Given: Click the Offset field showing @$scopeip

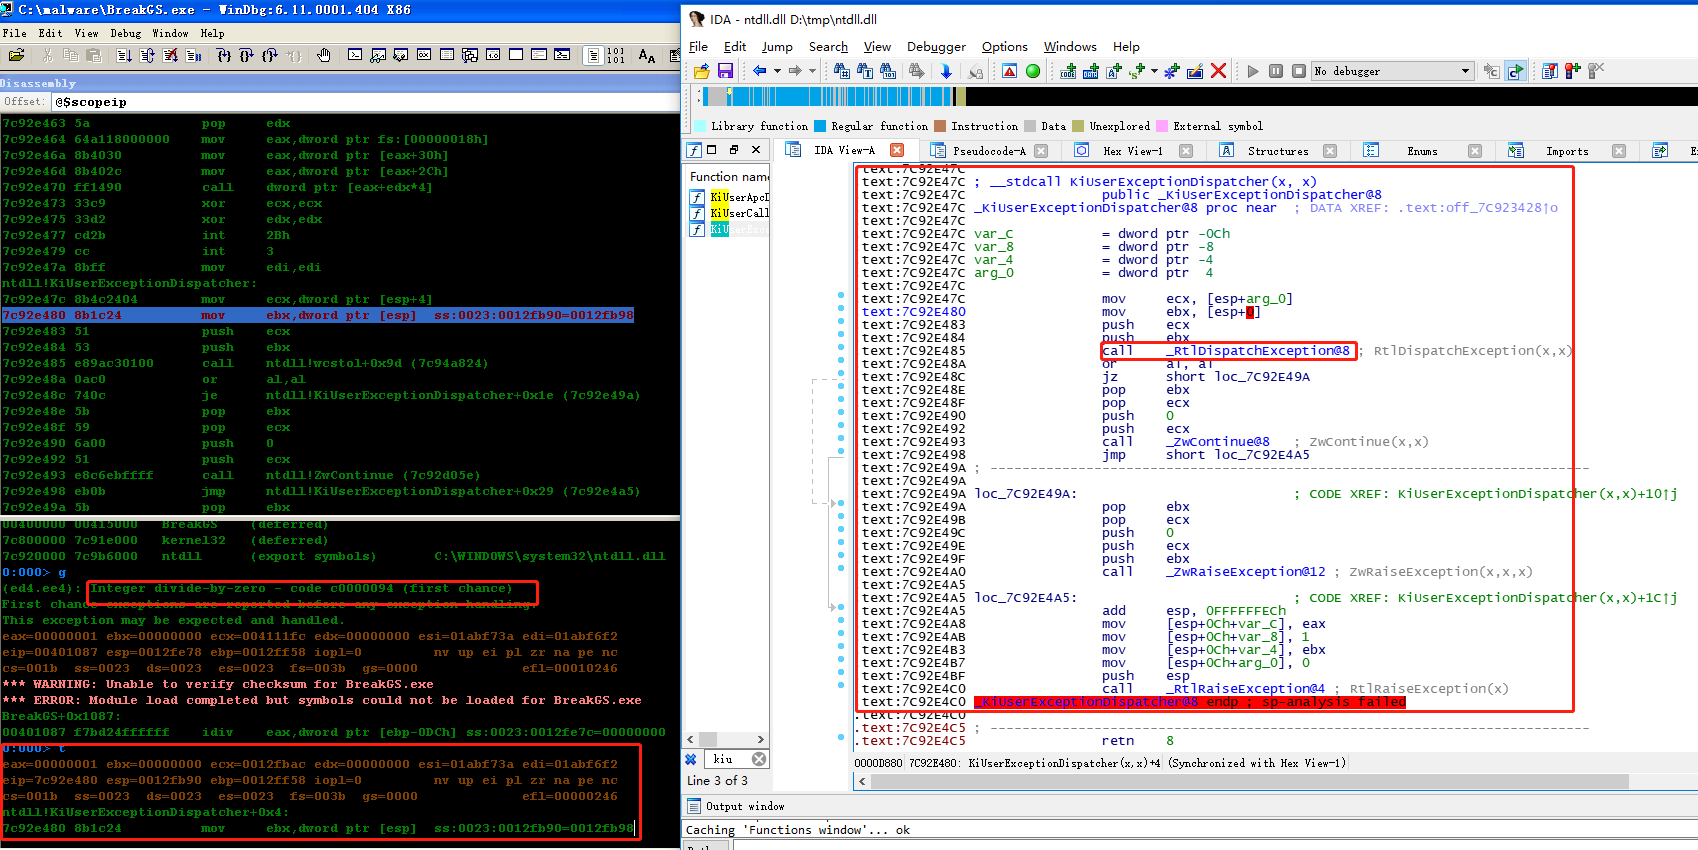Looking at the screenshot, I should click(365, 102).
